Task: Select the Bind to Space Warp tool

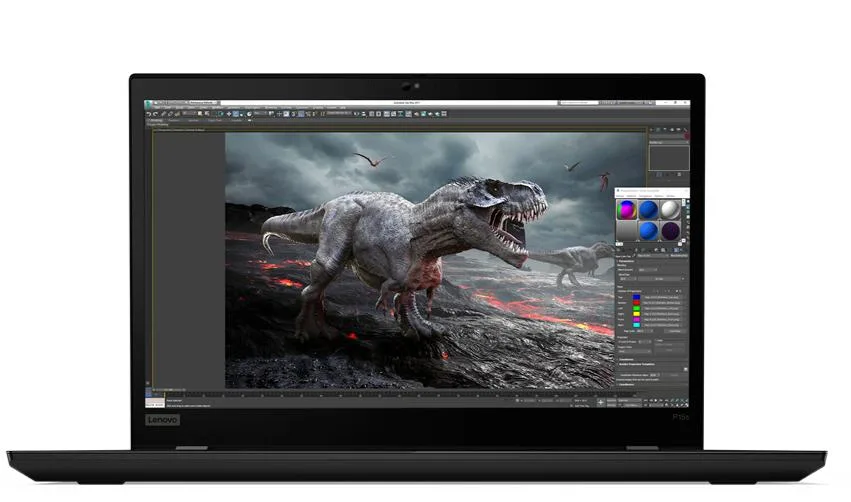Action: 177,114
